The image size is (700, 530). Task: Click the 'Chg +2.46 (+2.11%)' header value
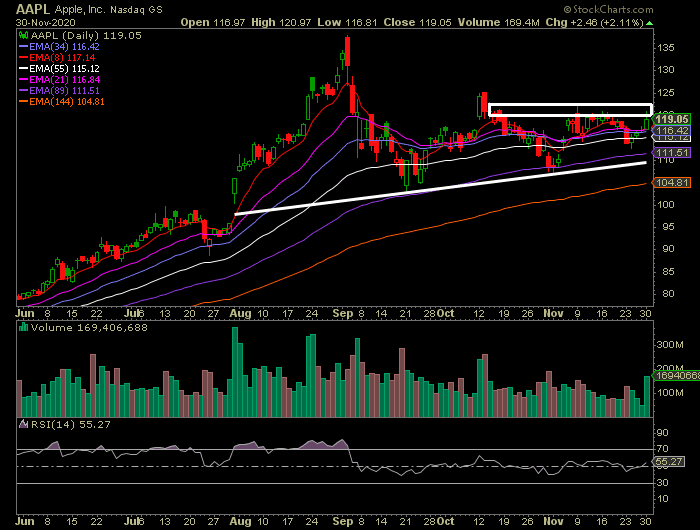point(594,22)
